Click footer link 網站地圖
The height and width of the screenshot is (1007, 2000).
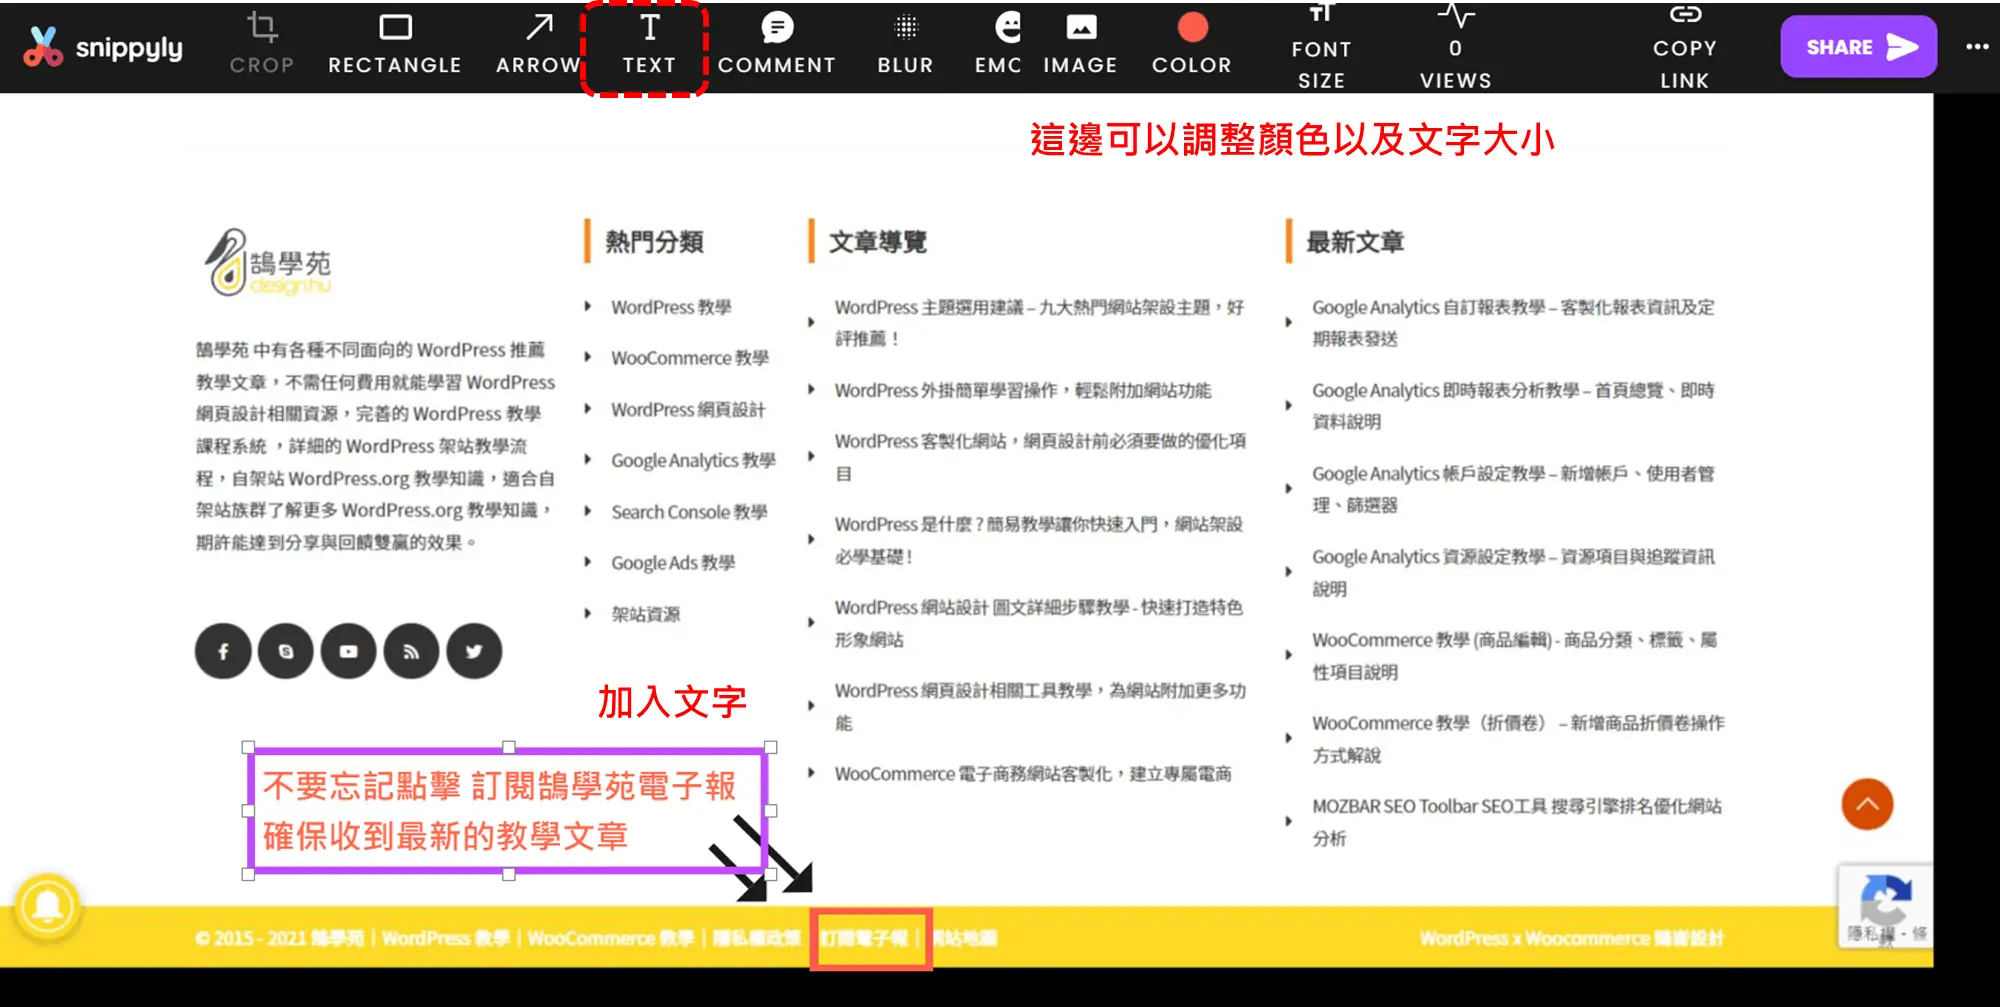point(965,938)
